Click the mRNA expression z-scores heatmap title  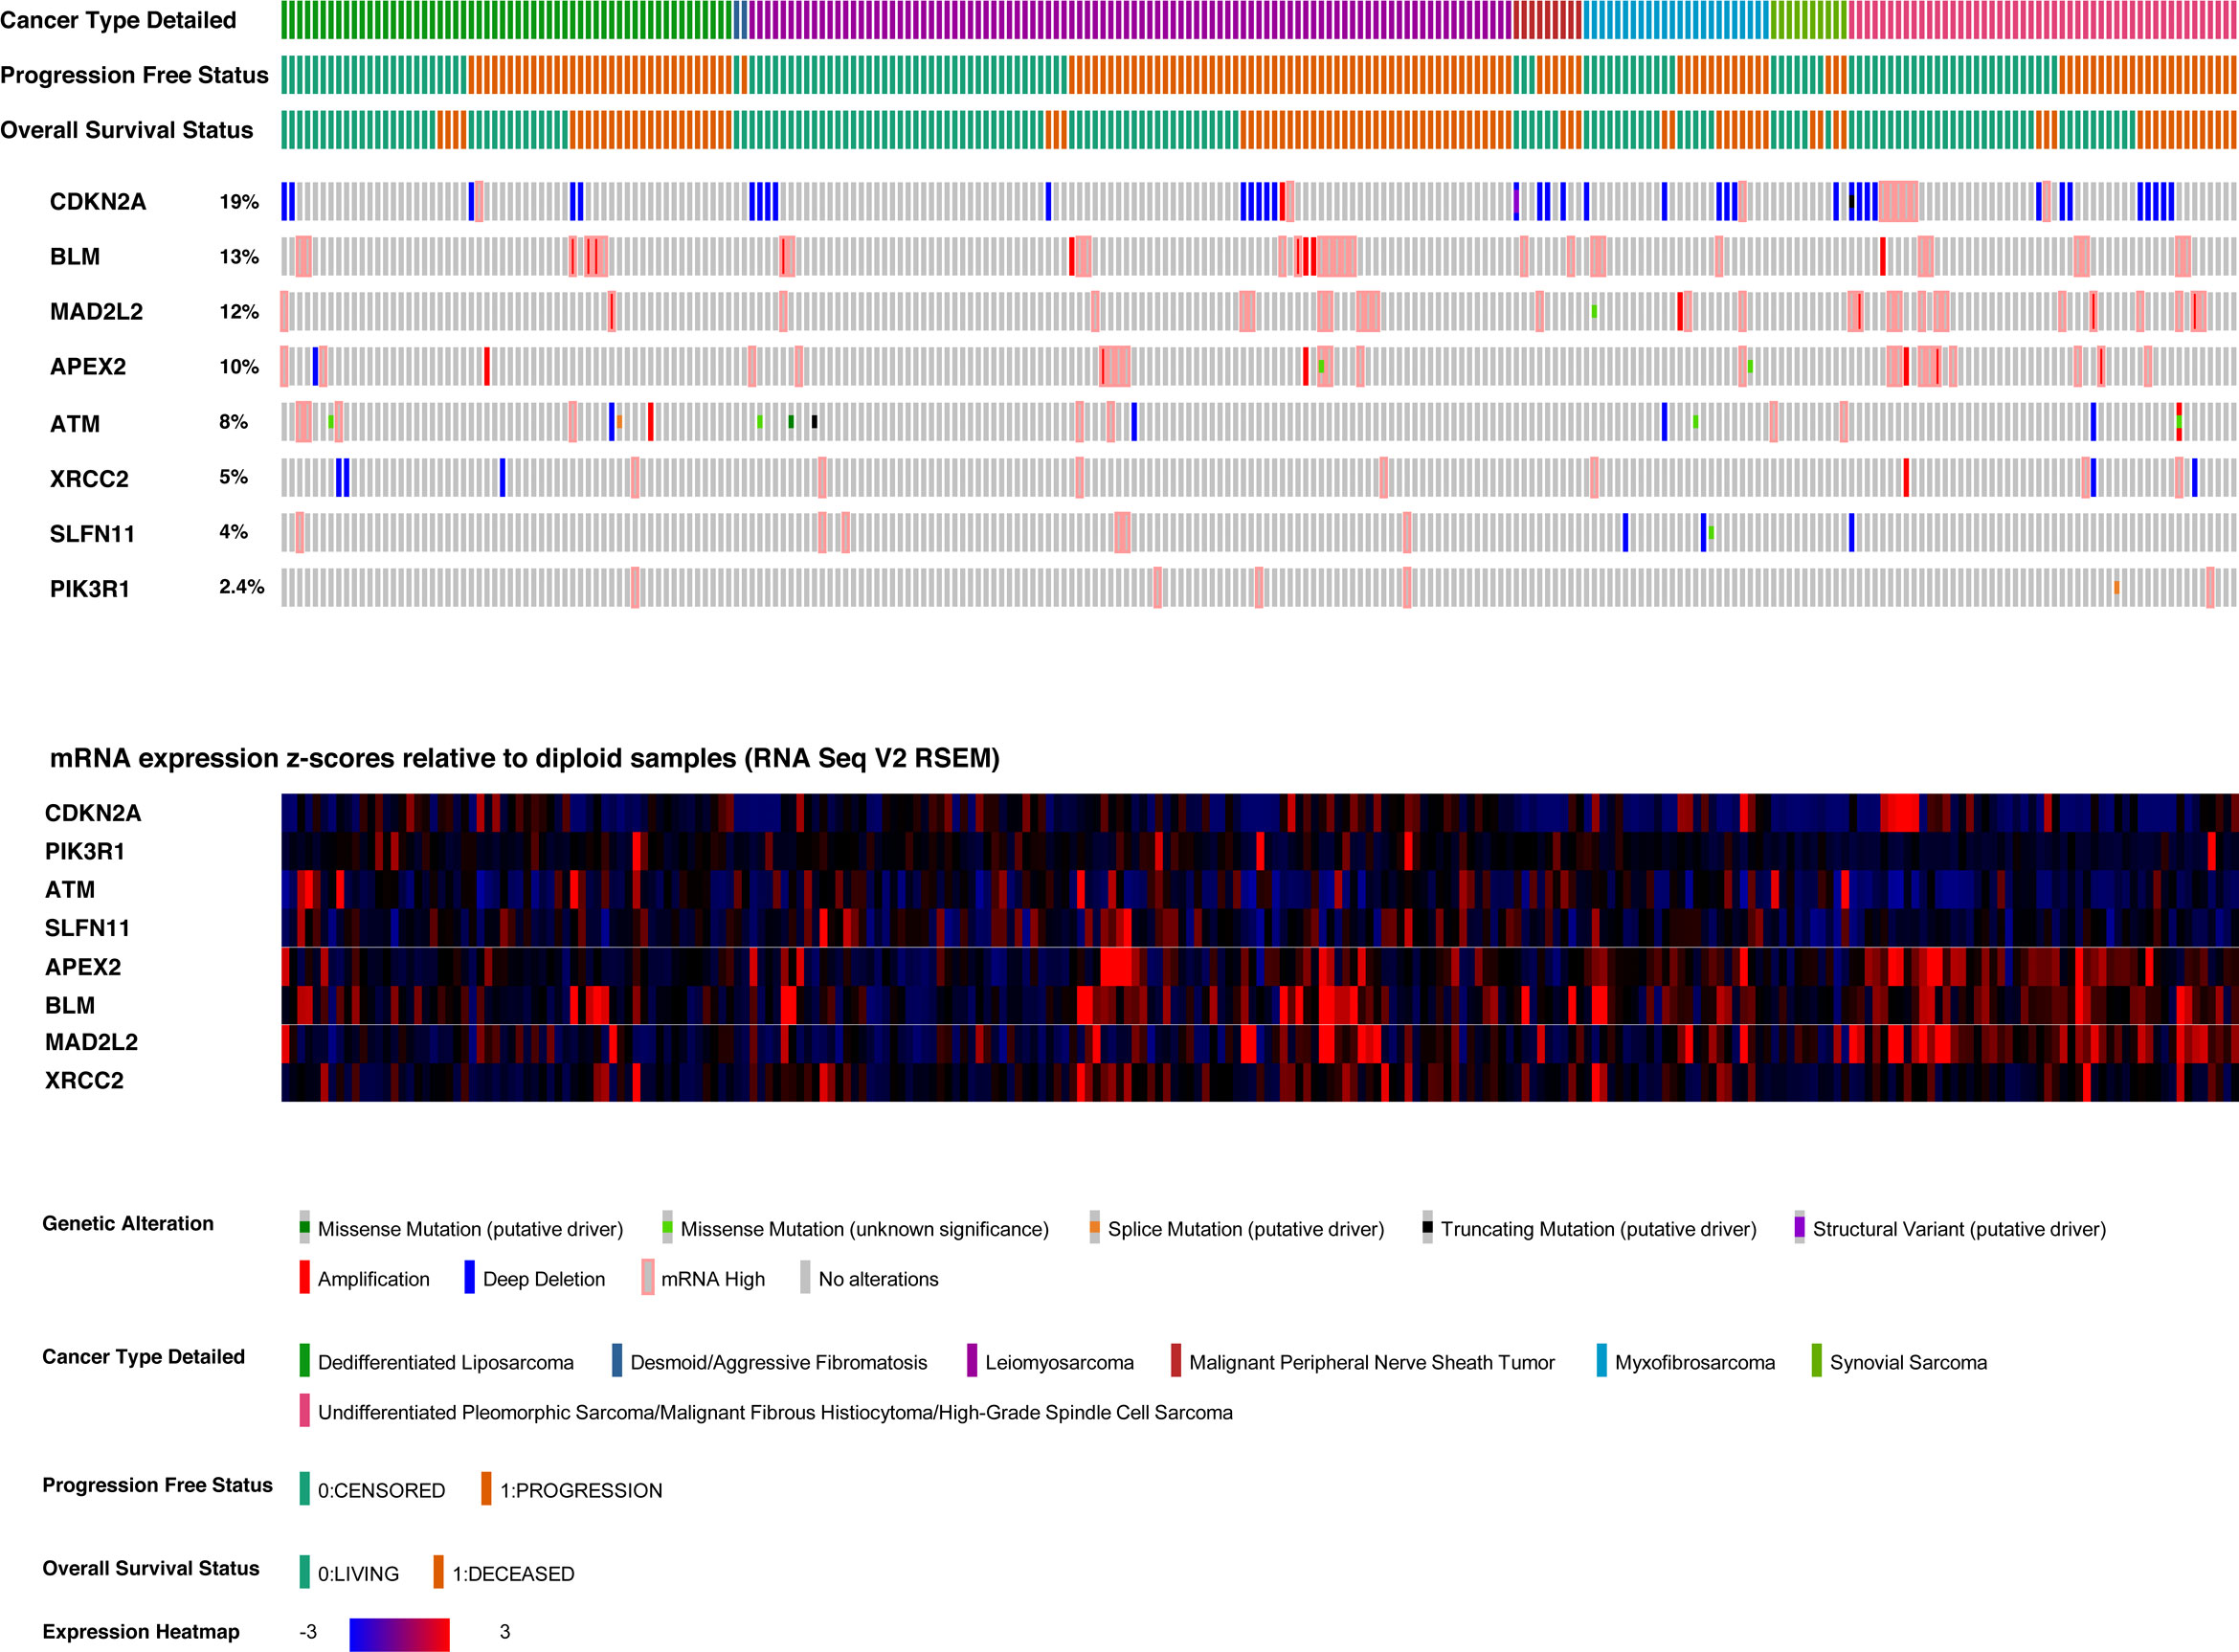point(524,758)
